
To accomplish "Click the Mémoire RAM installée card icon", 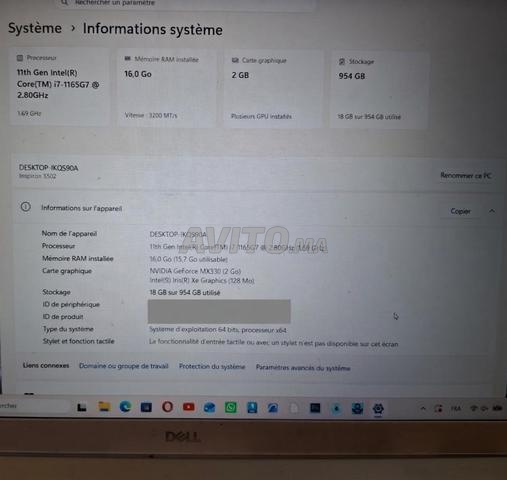I will click(x=128, y=59).
